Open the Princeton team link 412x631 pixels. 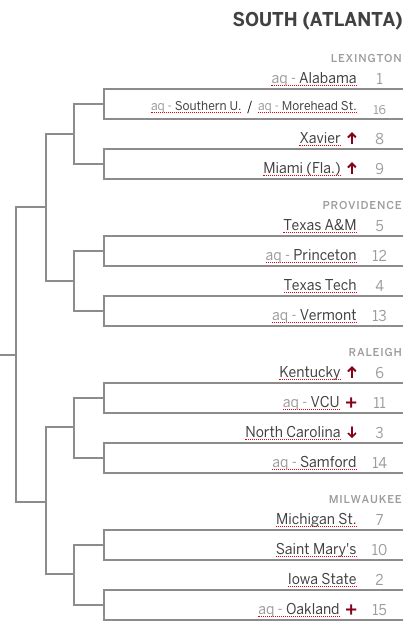coord(325,255)
